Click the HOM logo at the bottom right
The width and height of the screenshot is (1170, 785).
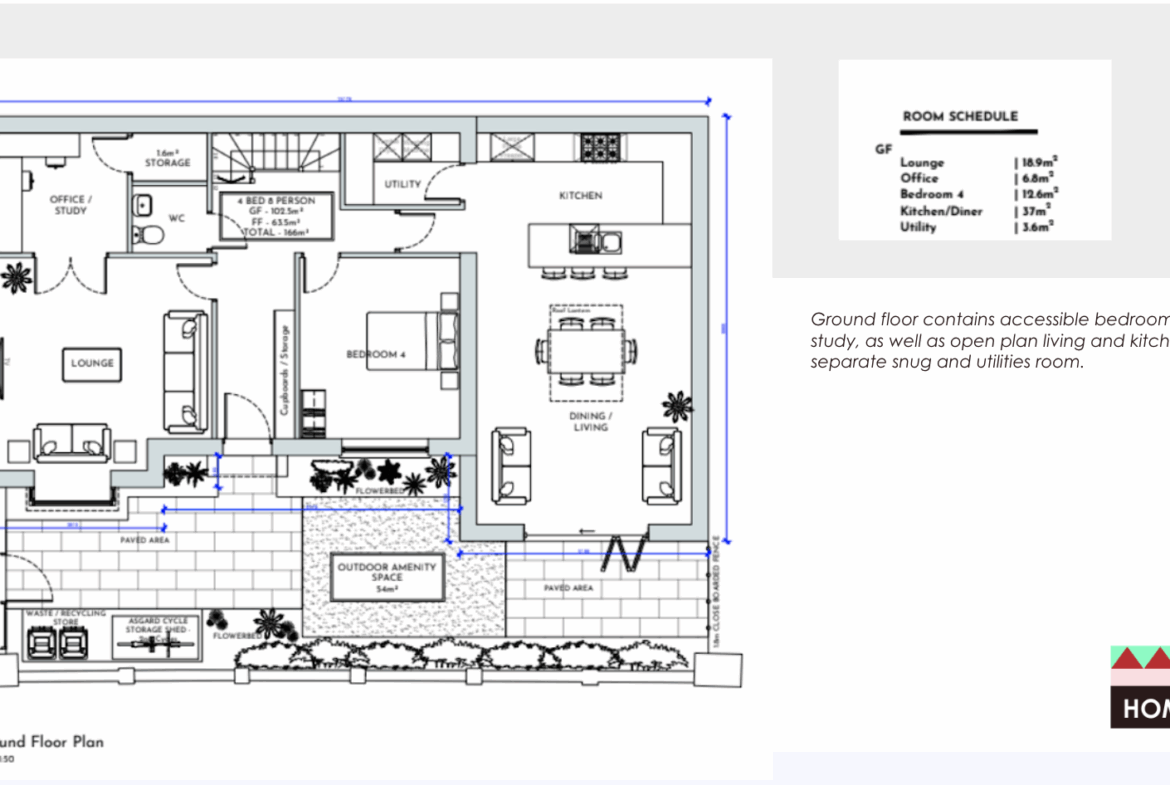[1140, 688]
